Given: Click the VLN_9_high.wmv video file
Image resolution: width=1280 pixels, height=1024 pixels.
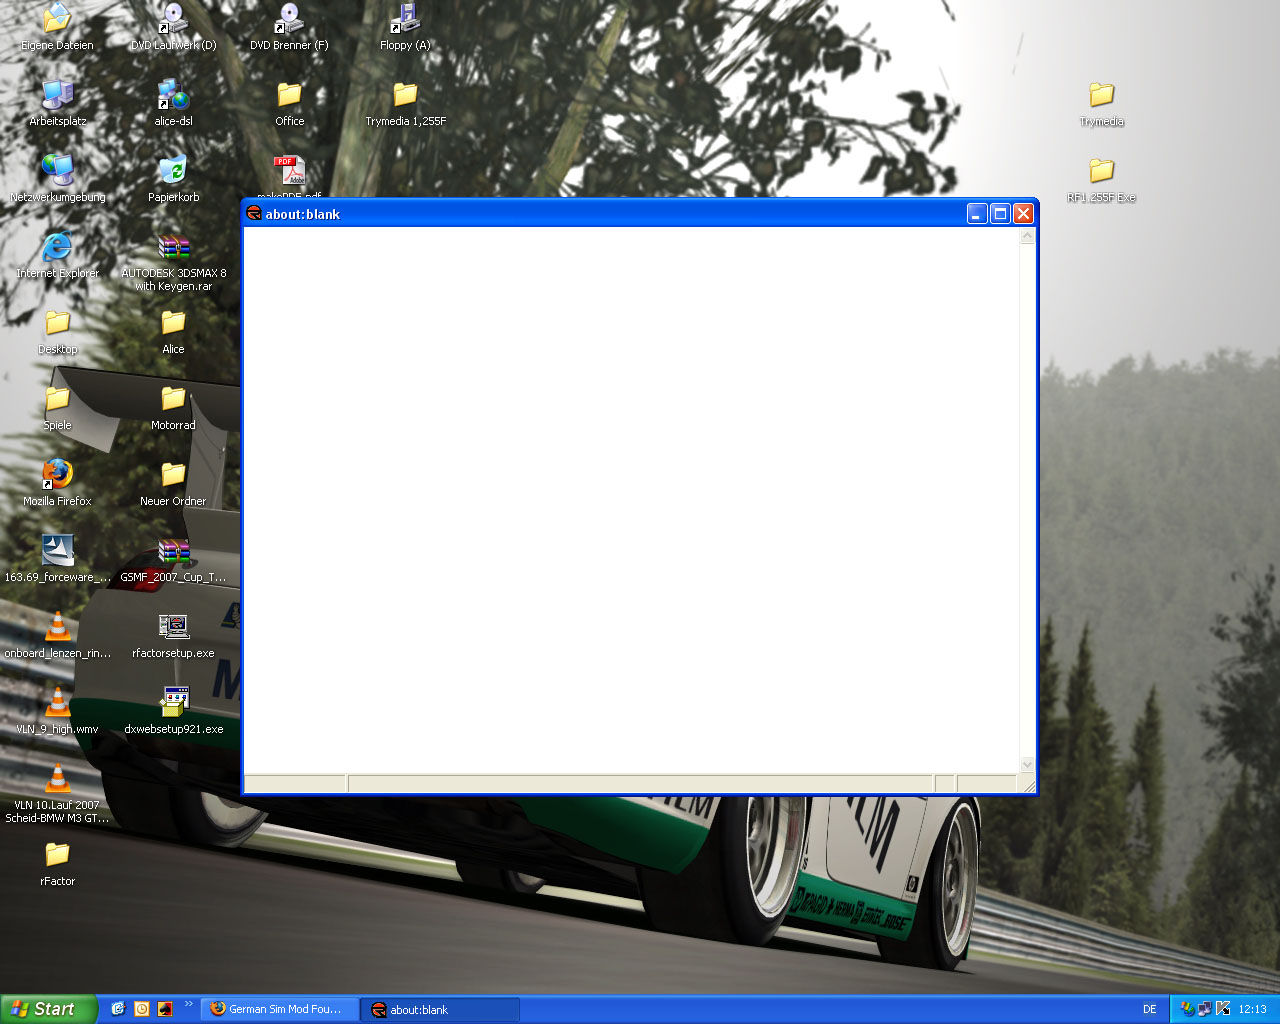Looking at the screenshot, I should pos(57,702).
